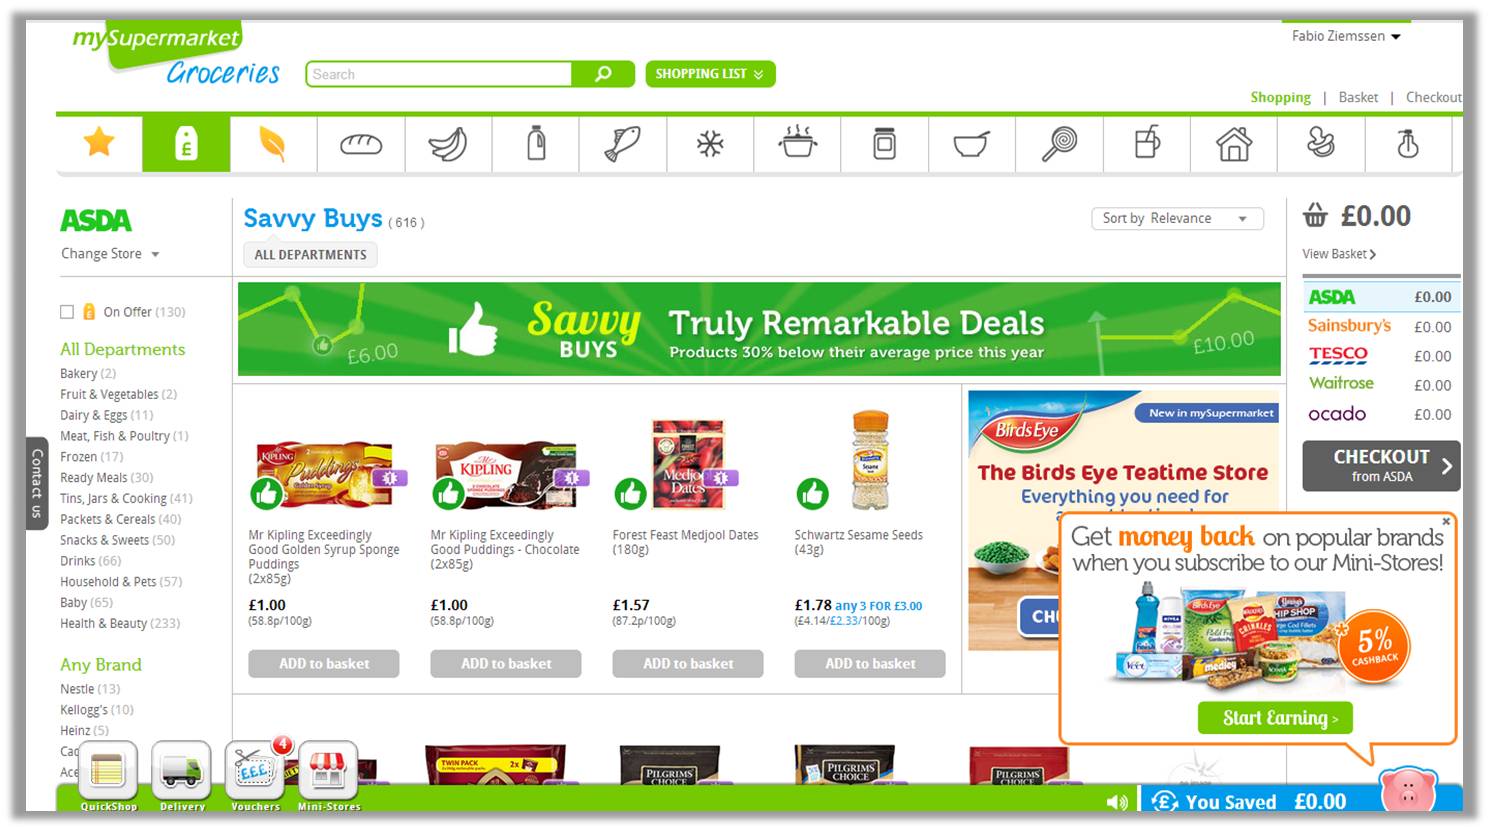Tick the On Offer checkbox
This screenshot has width=1489, height=831.
67,312
